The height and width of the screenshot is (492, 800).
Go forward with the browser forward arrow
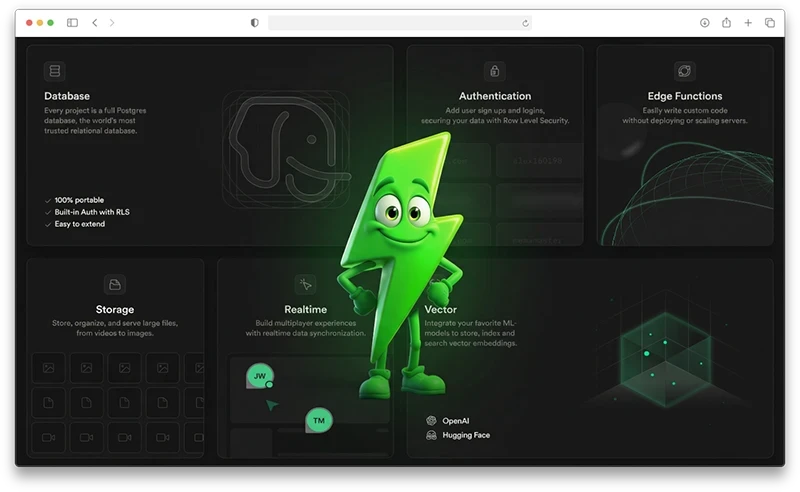[112, 23]
